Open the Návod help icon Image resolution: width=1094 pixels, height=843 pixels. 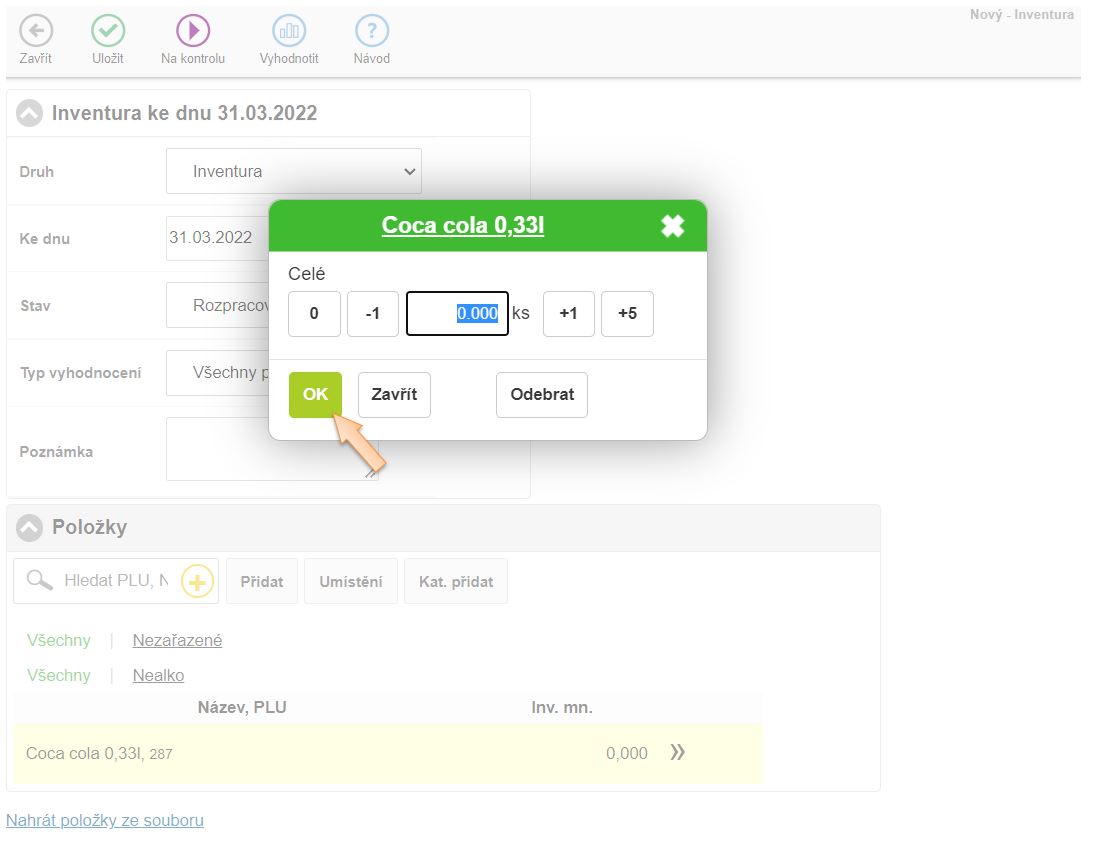(372, 31)
